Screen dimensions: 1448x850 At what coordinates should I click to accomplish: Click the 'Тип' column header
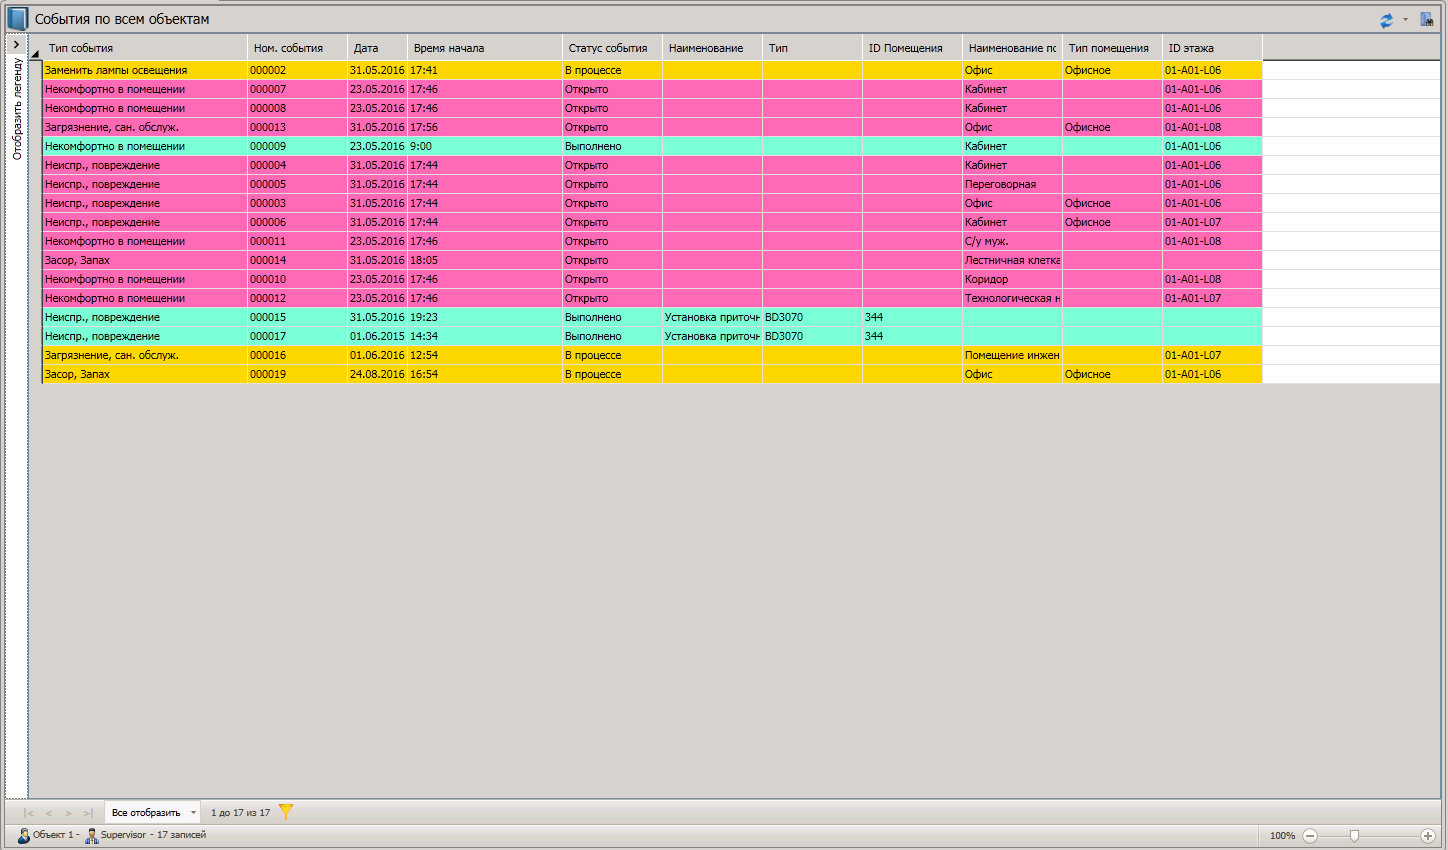[812, 48]
